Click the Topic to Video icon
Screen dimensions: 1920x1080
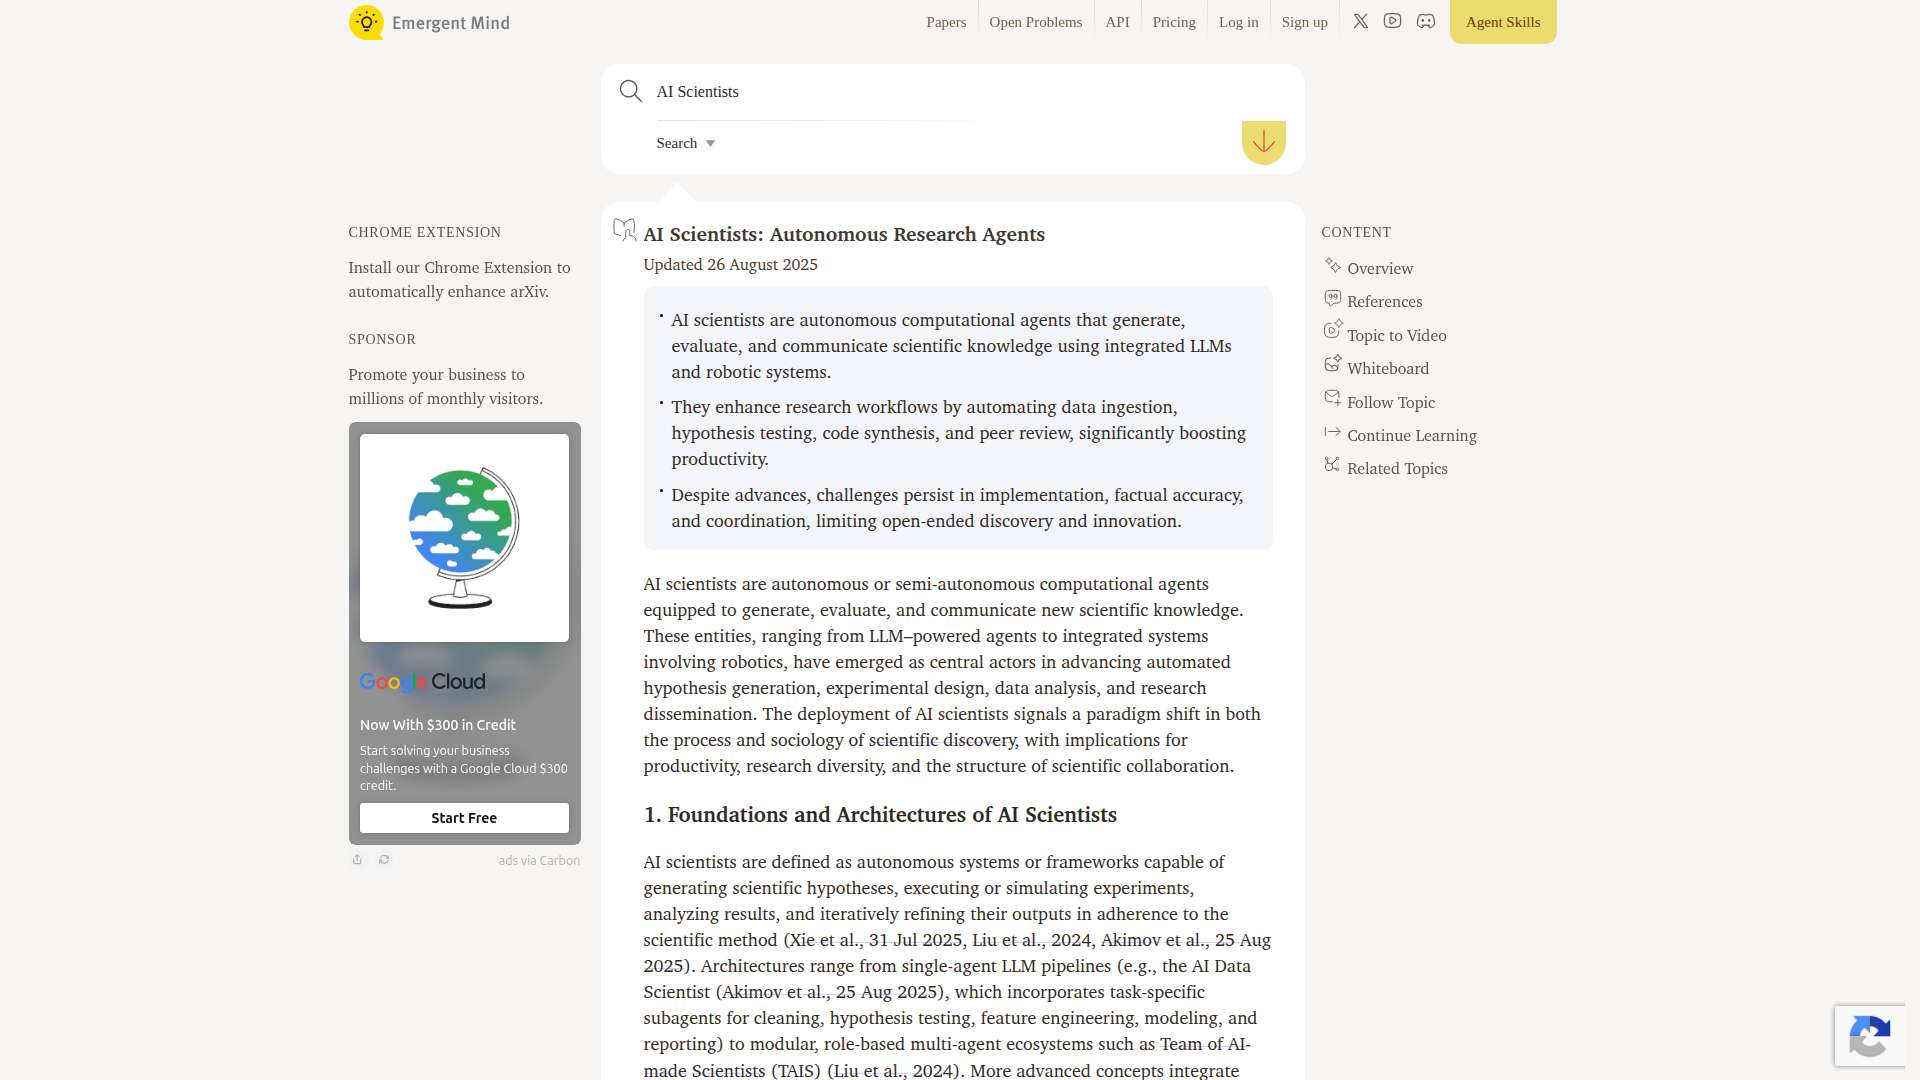(1333, 329)
